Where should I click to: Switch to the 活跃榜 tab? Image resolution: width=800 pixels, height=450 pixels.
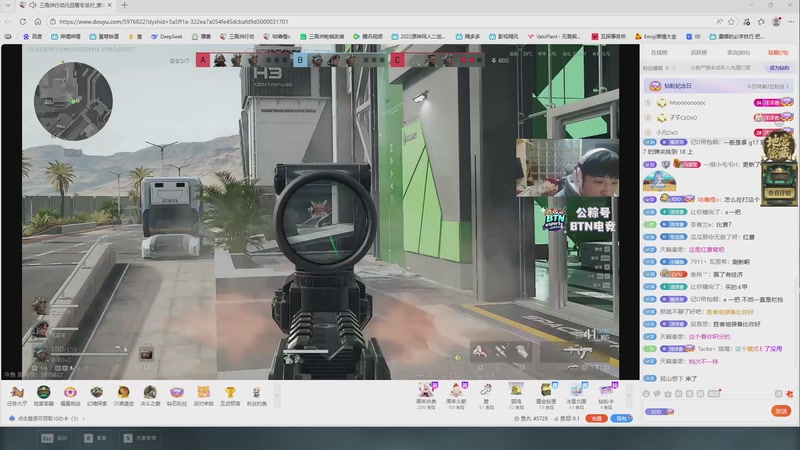[698, 53]
